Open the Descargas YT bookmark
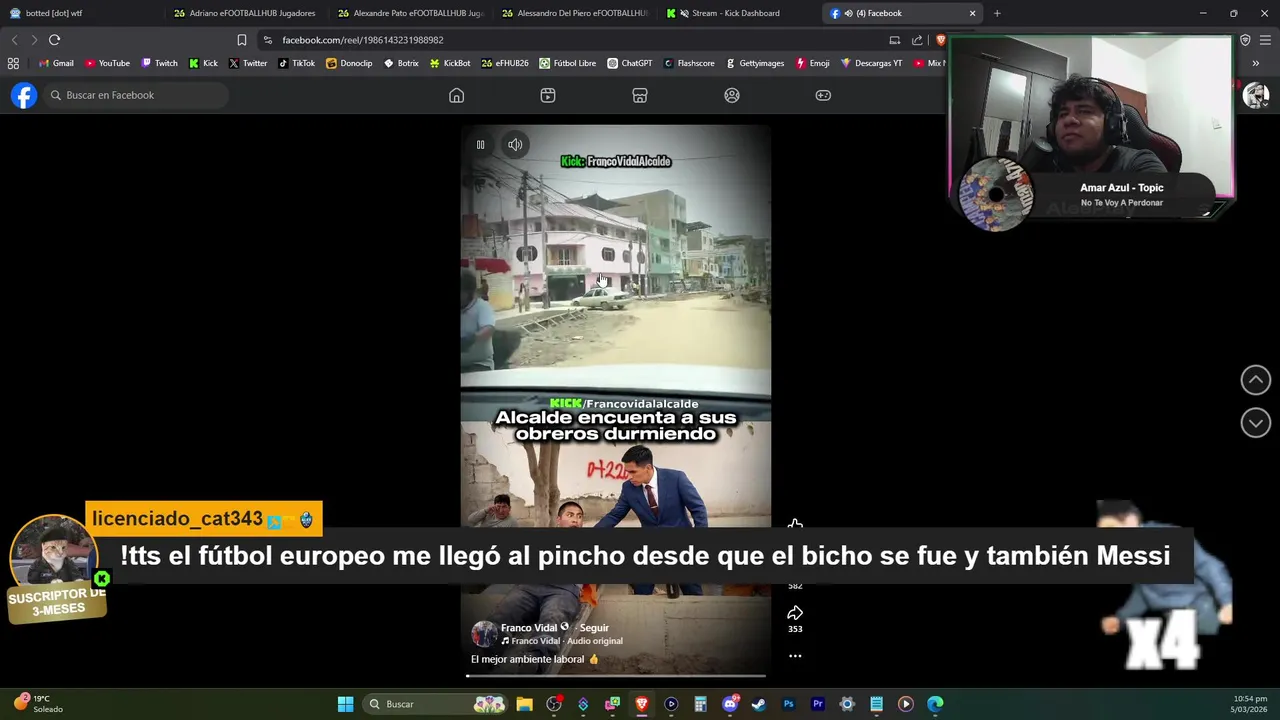Viewport: 1280px width, 720px height. pos(872,63)
